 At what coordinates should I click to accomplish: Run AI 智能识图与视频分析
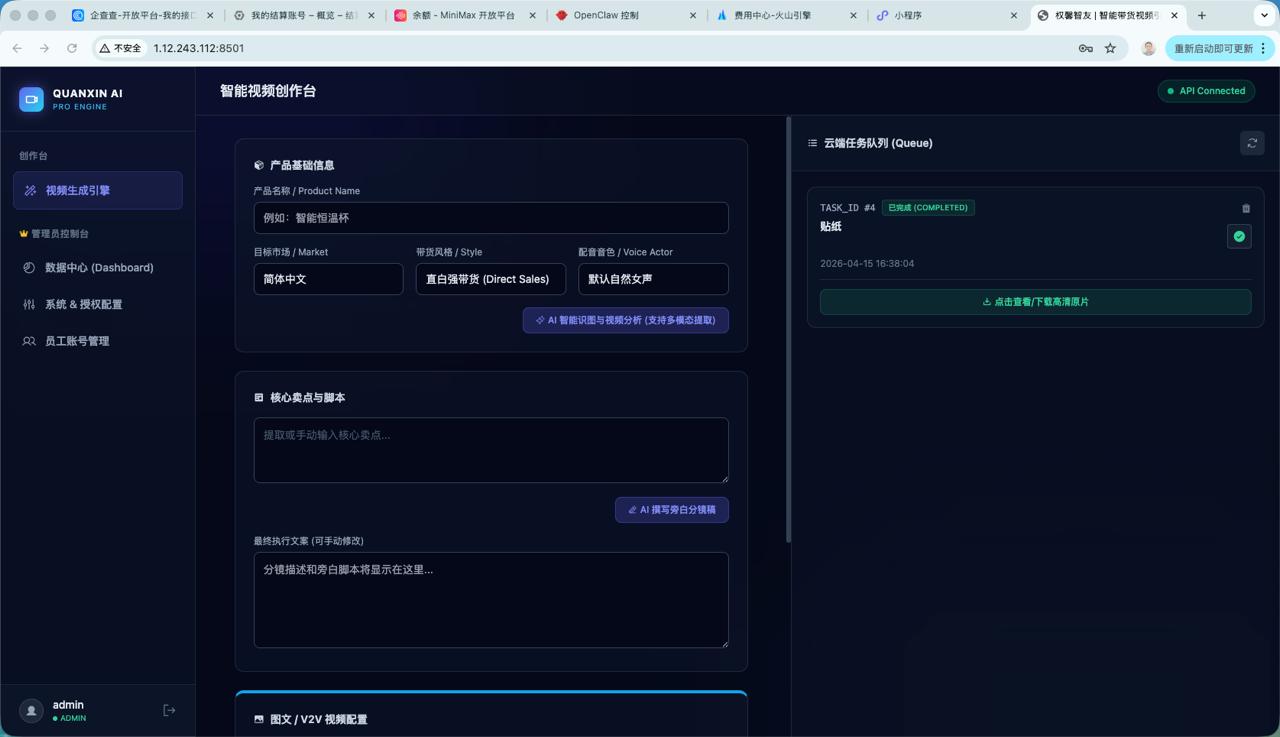(625, 320)
